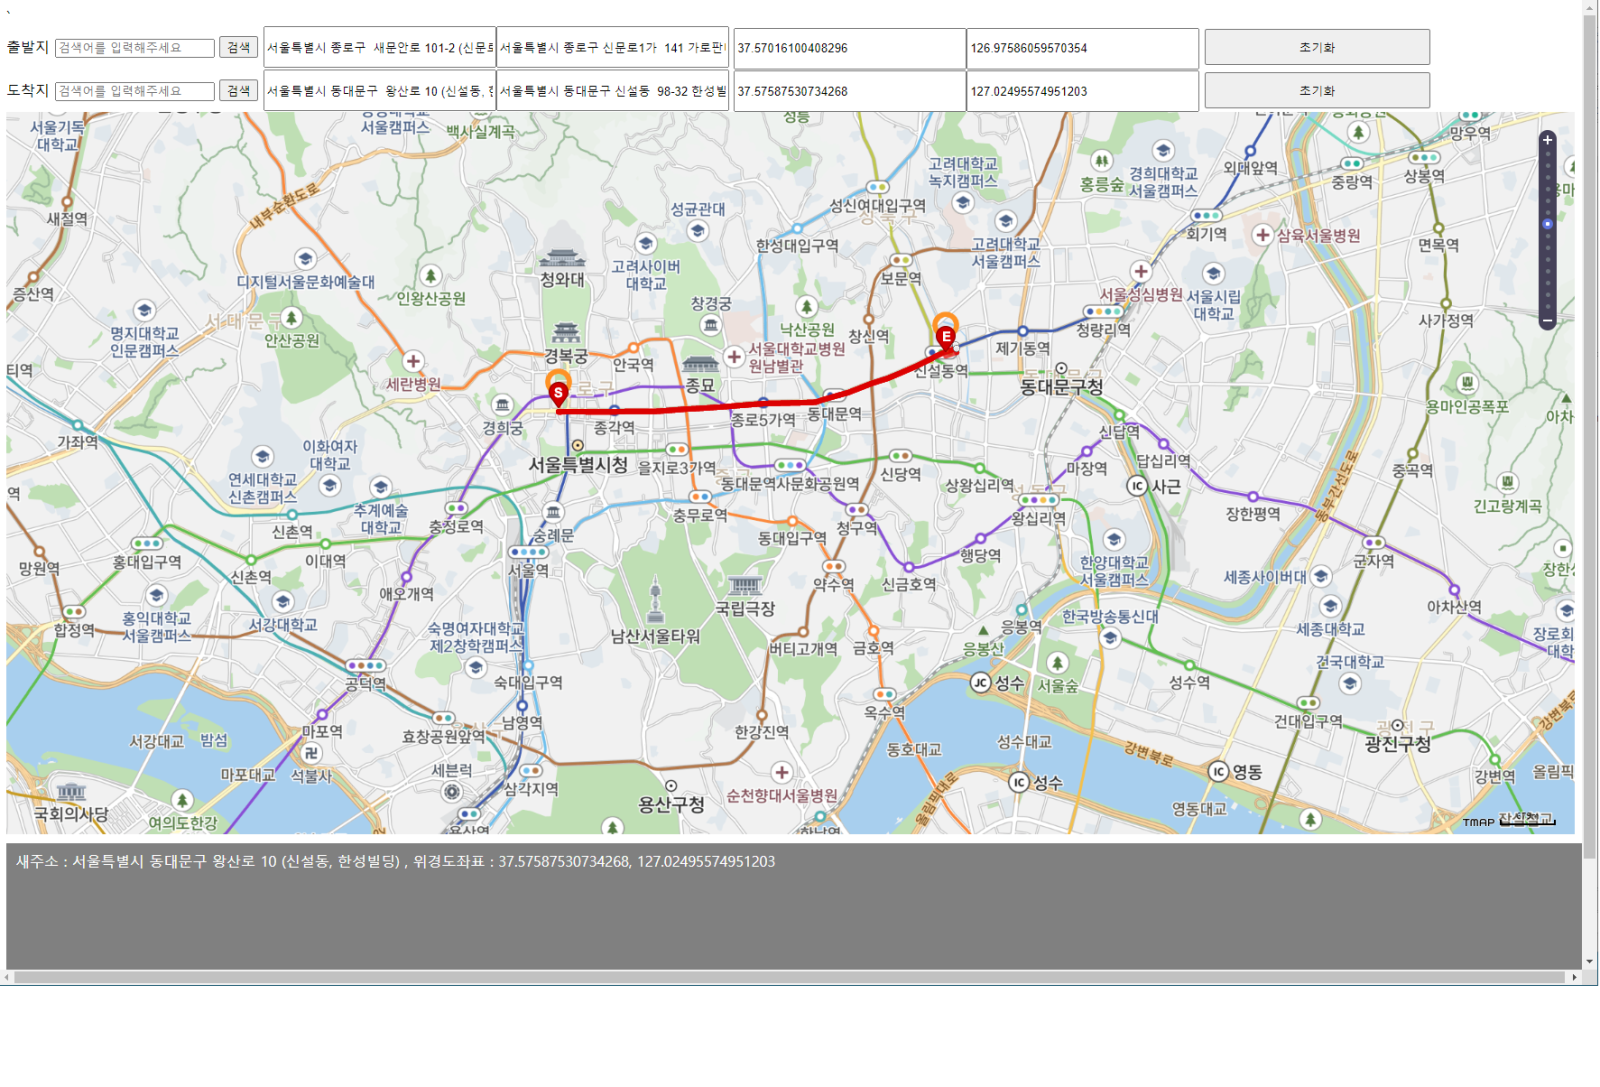Click the red E end marker on map
The image size is (1600, 1087).
(945, 336)
